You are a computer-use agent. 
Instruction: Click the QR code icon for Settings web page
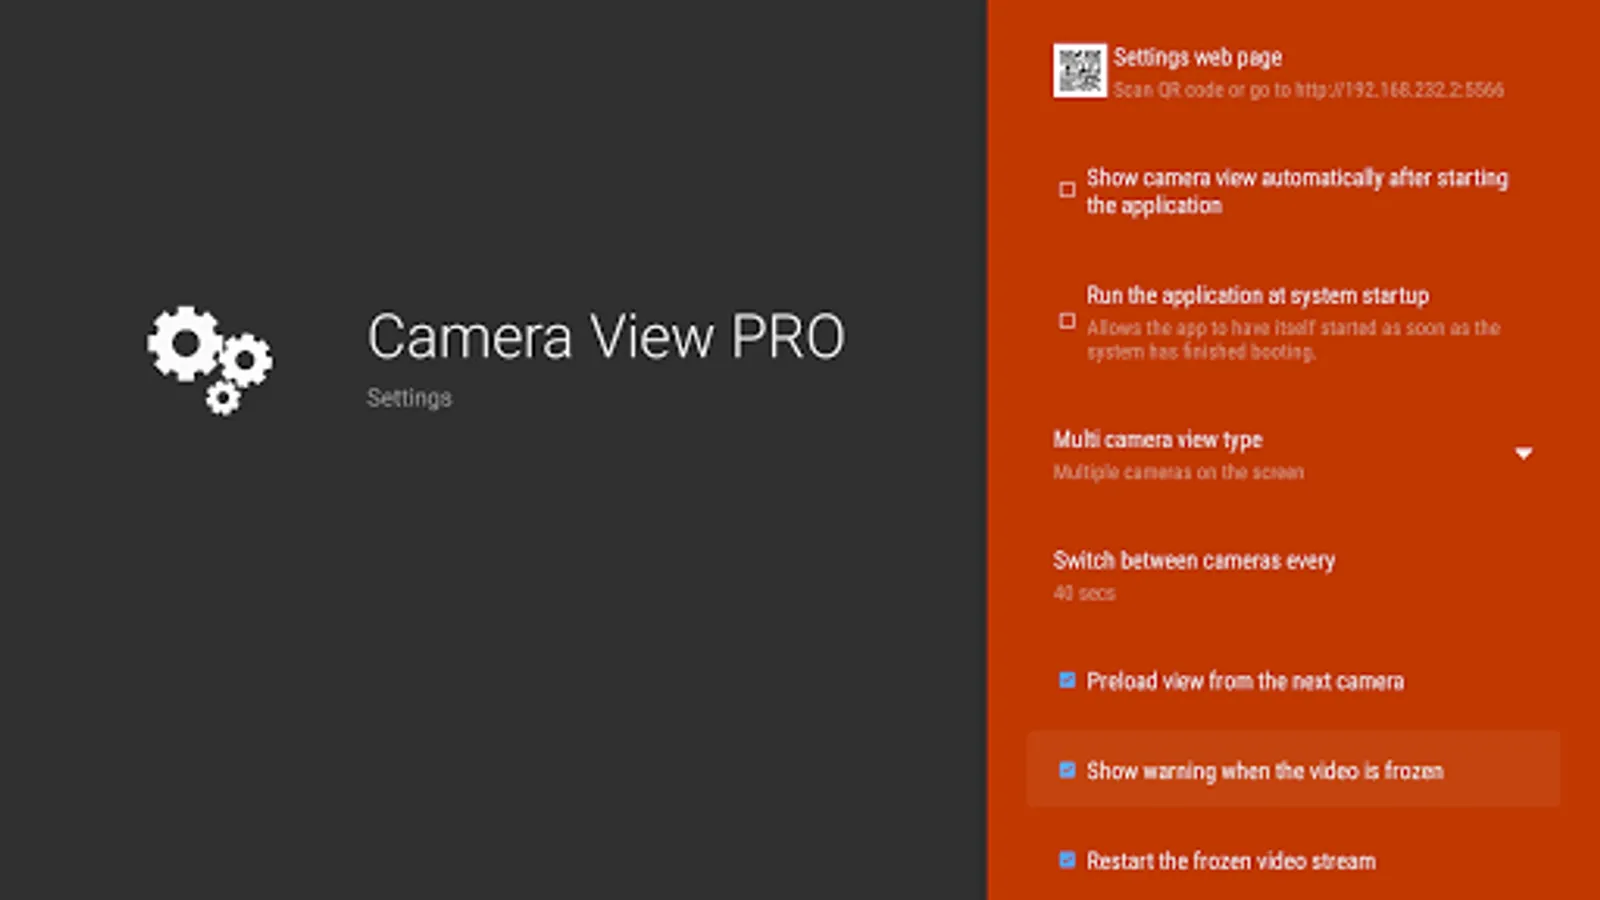pos(1079,71)
